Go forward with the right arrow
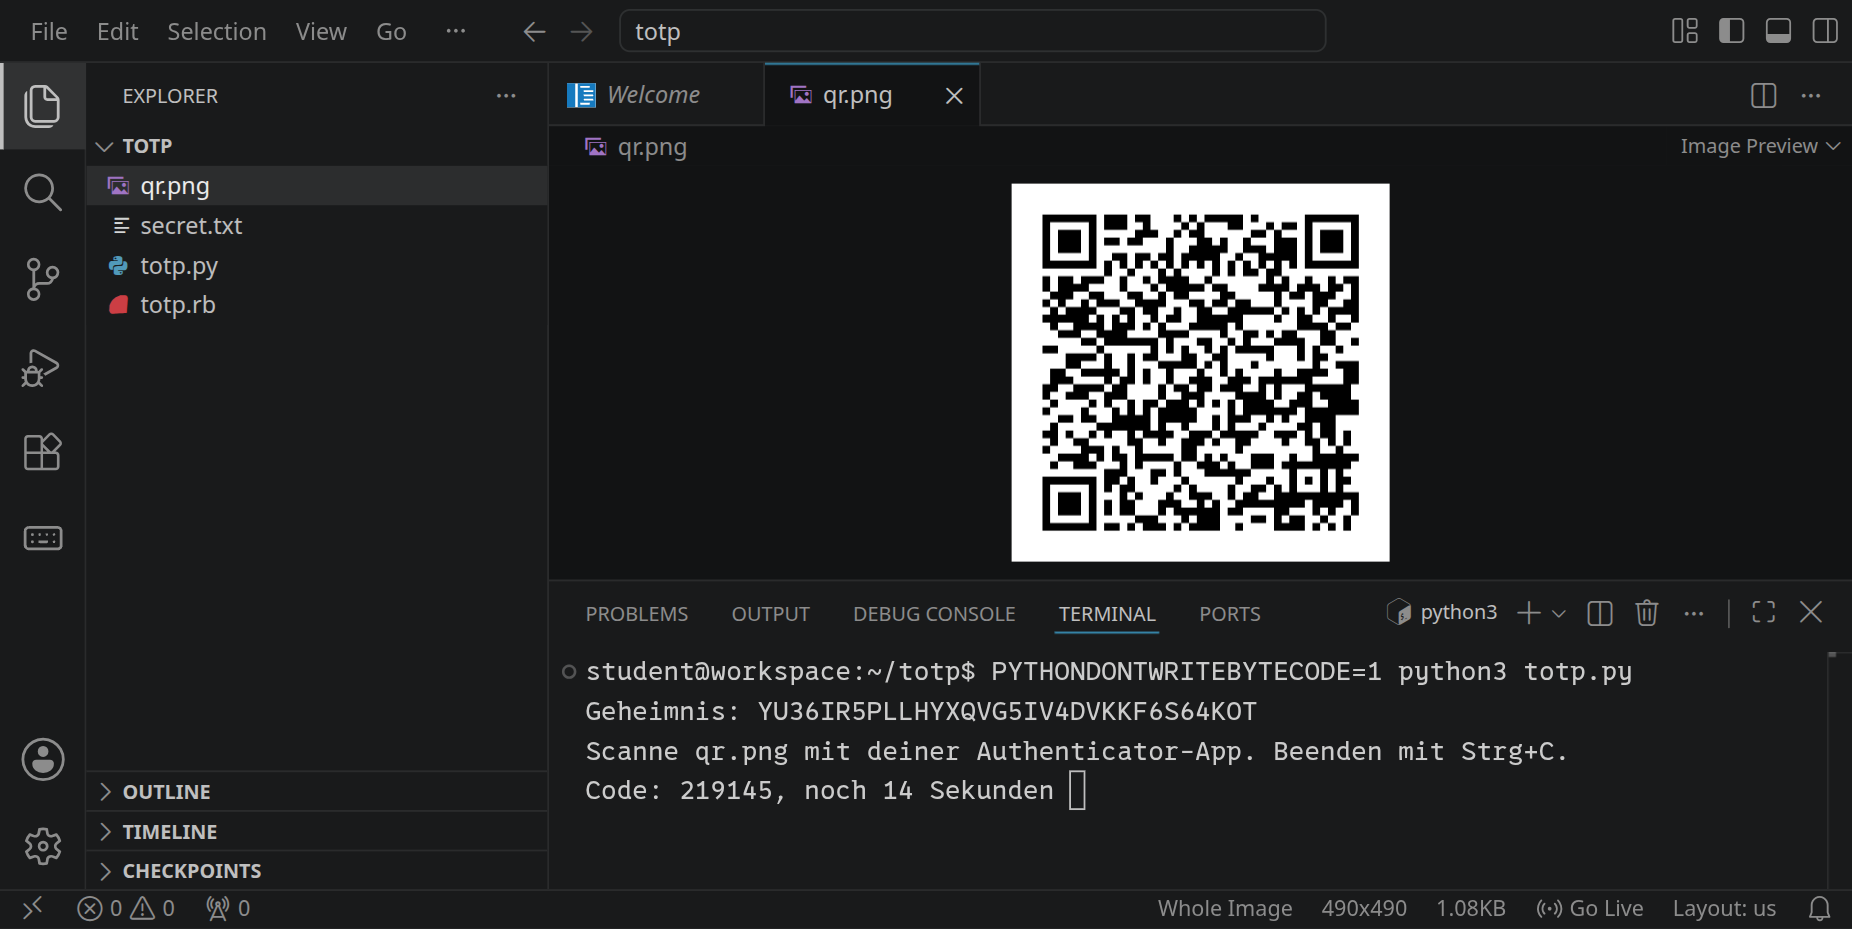 [581, 32]
